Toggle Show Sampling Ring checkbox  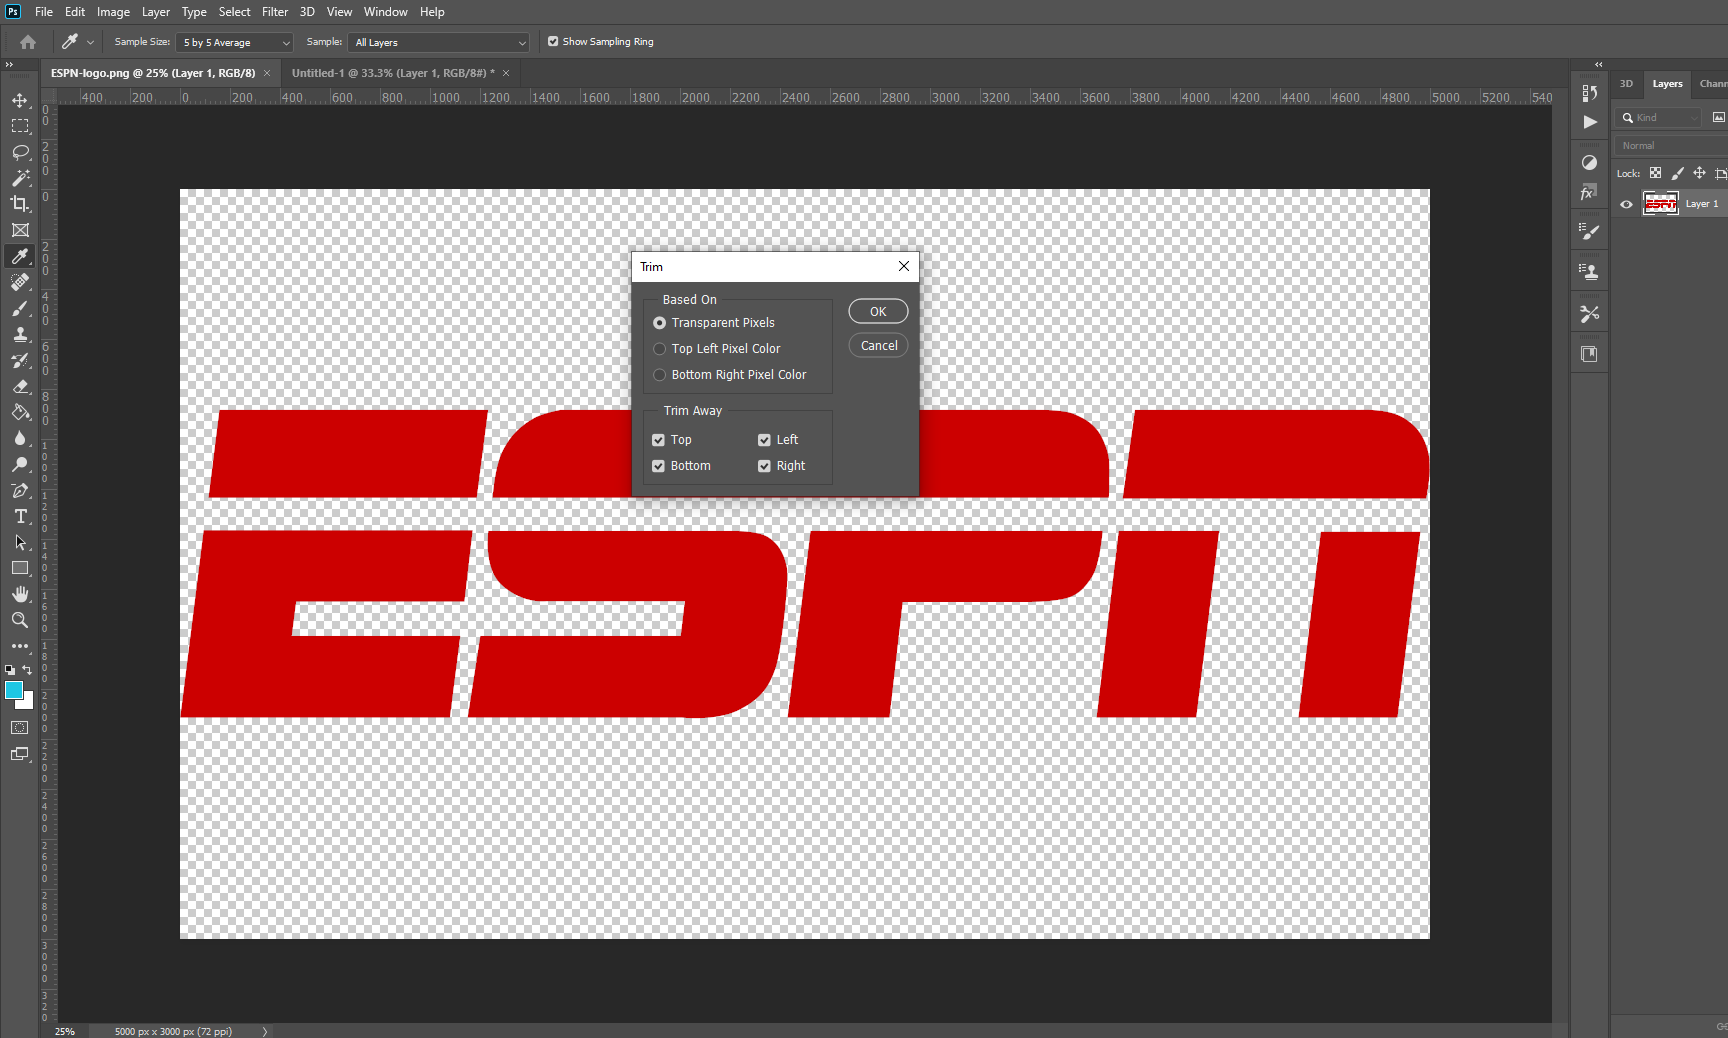[553, 42]
